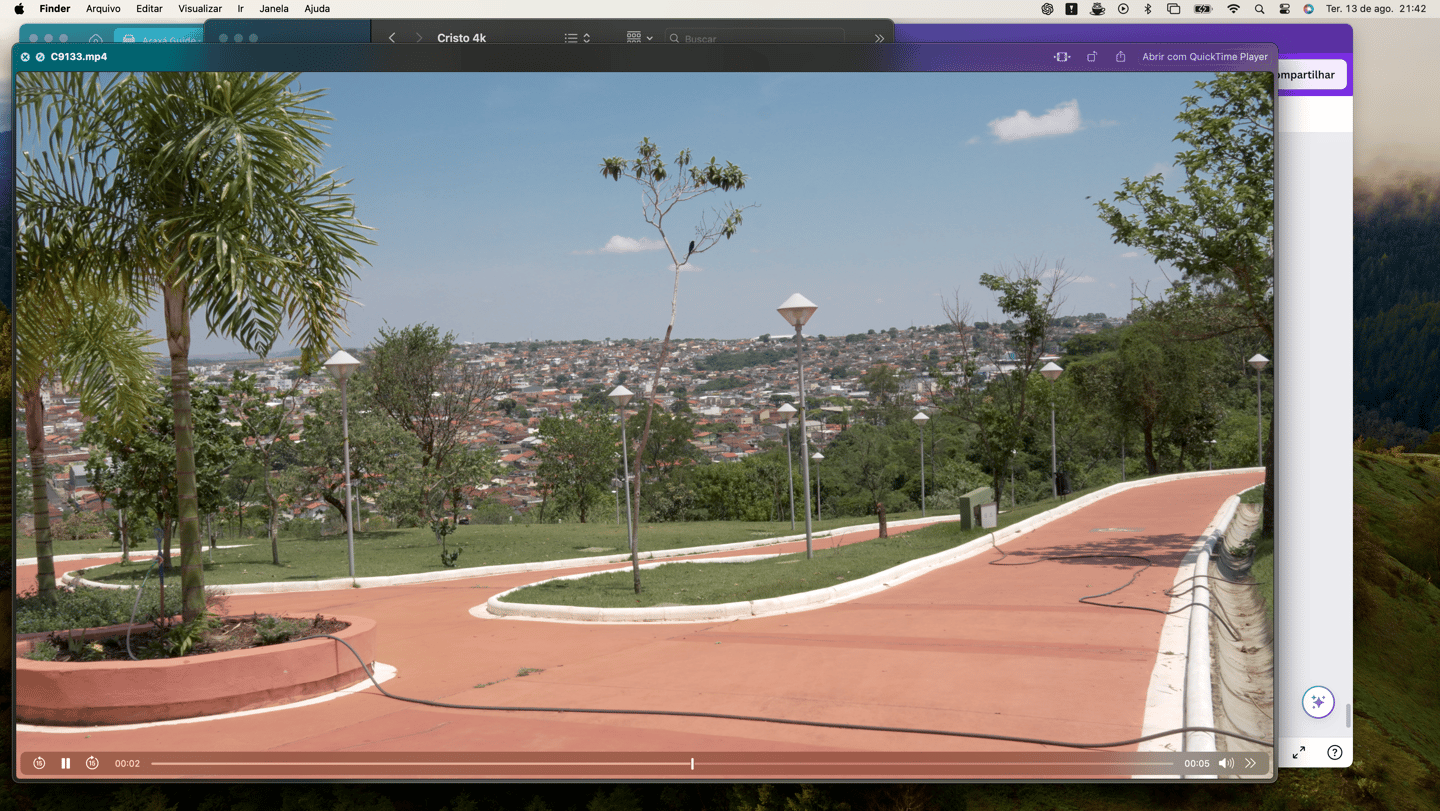Open the Visualizar menu
This screenshot has height=811, width=1440.
pyautogui.click(x=200, y=9)
